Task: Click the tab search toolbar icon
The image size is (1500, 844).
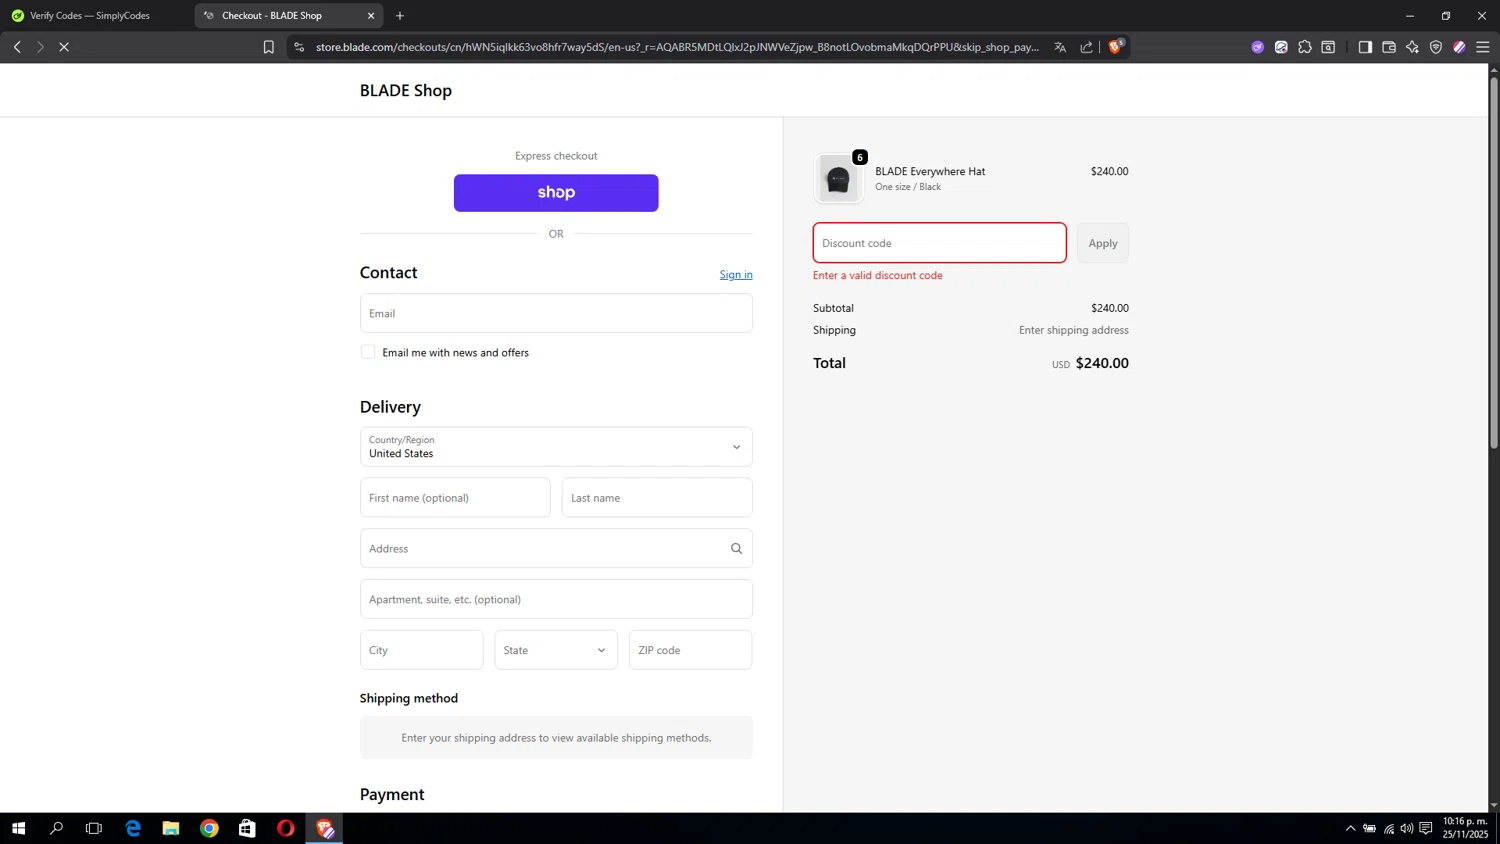Action: point(1328,47)
